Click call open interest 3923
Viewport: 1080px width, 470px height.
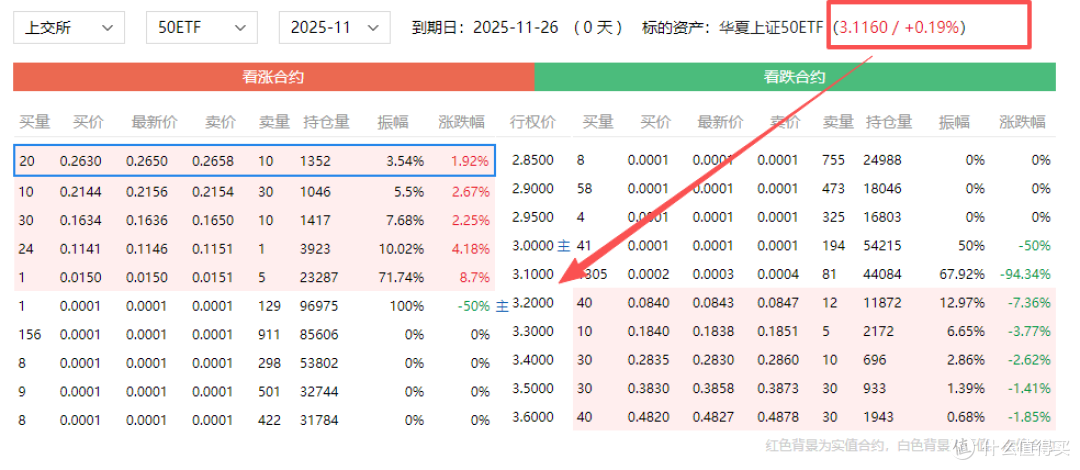(x=315, y=249)
